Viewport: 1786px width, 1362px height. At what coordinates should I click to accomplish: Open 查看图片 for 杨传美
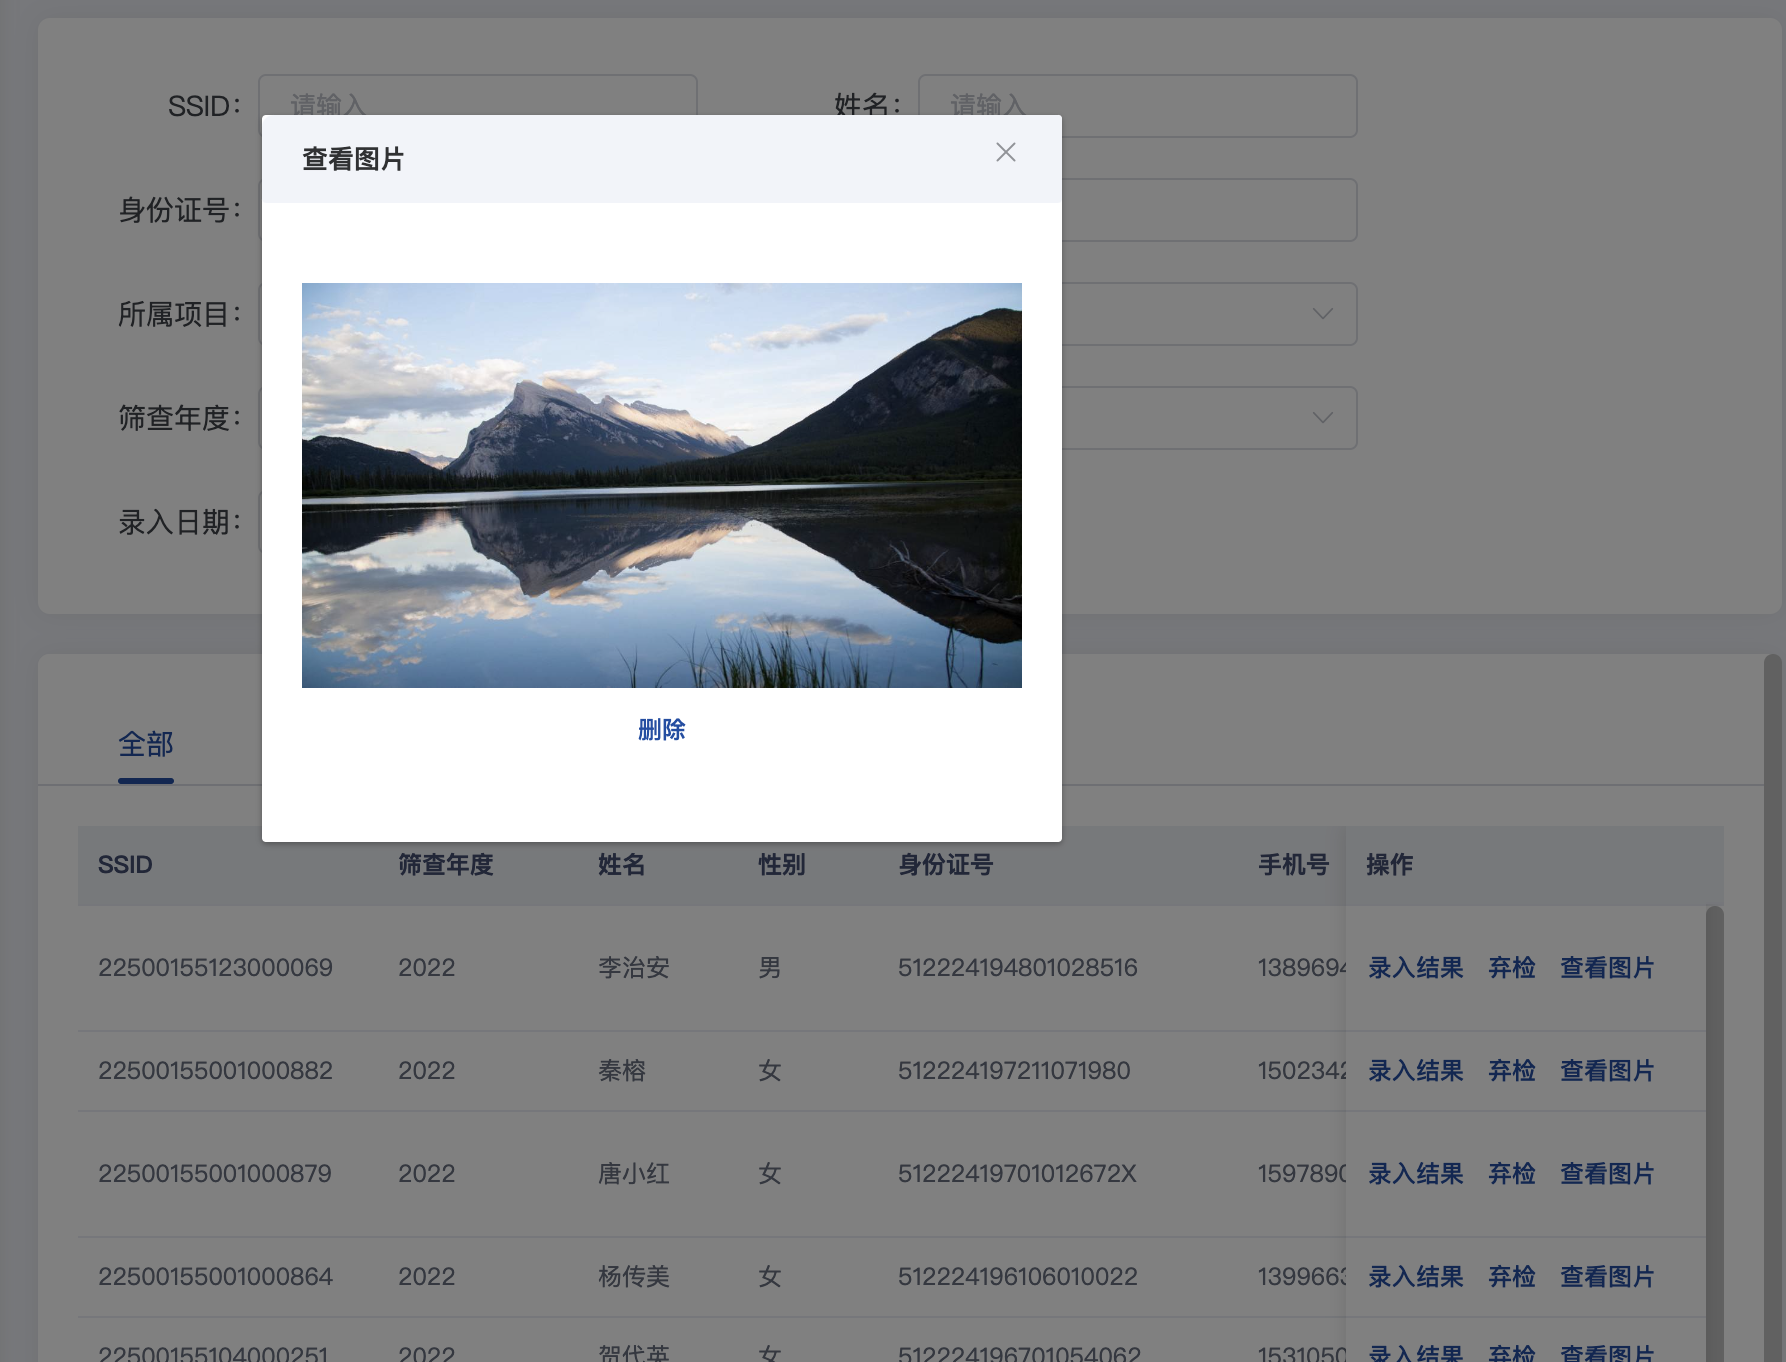(1607, 1277)
